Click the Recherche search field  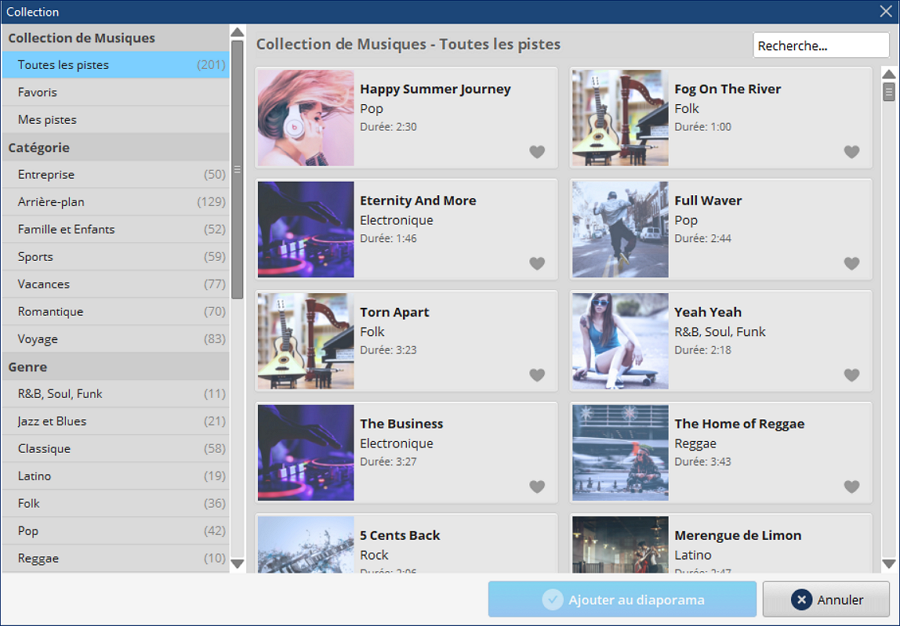[x=821, y=45]
